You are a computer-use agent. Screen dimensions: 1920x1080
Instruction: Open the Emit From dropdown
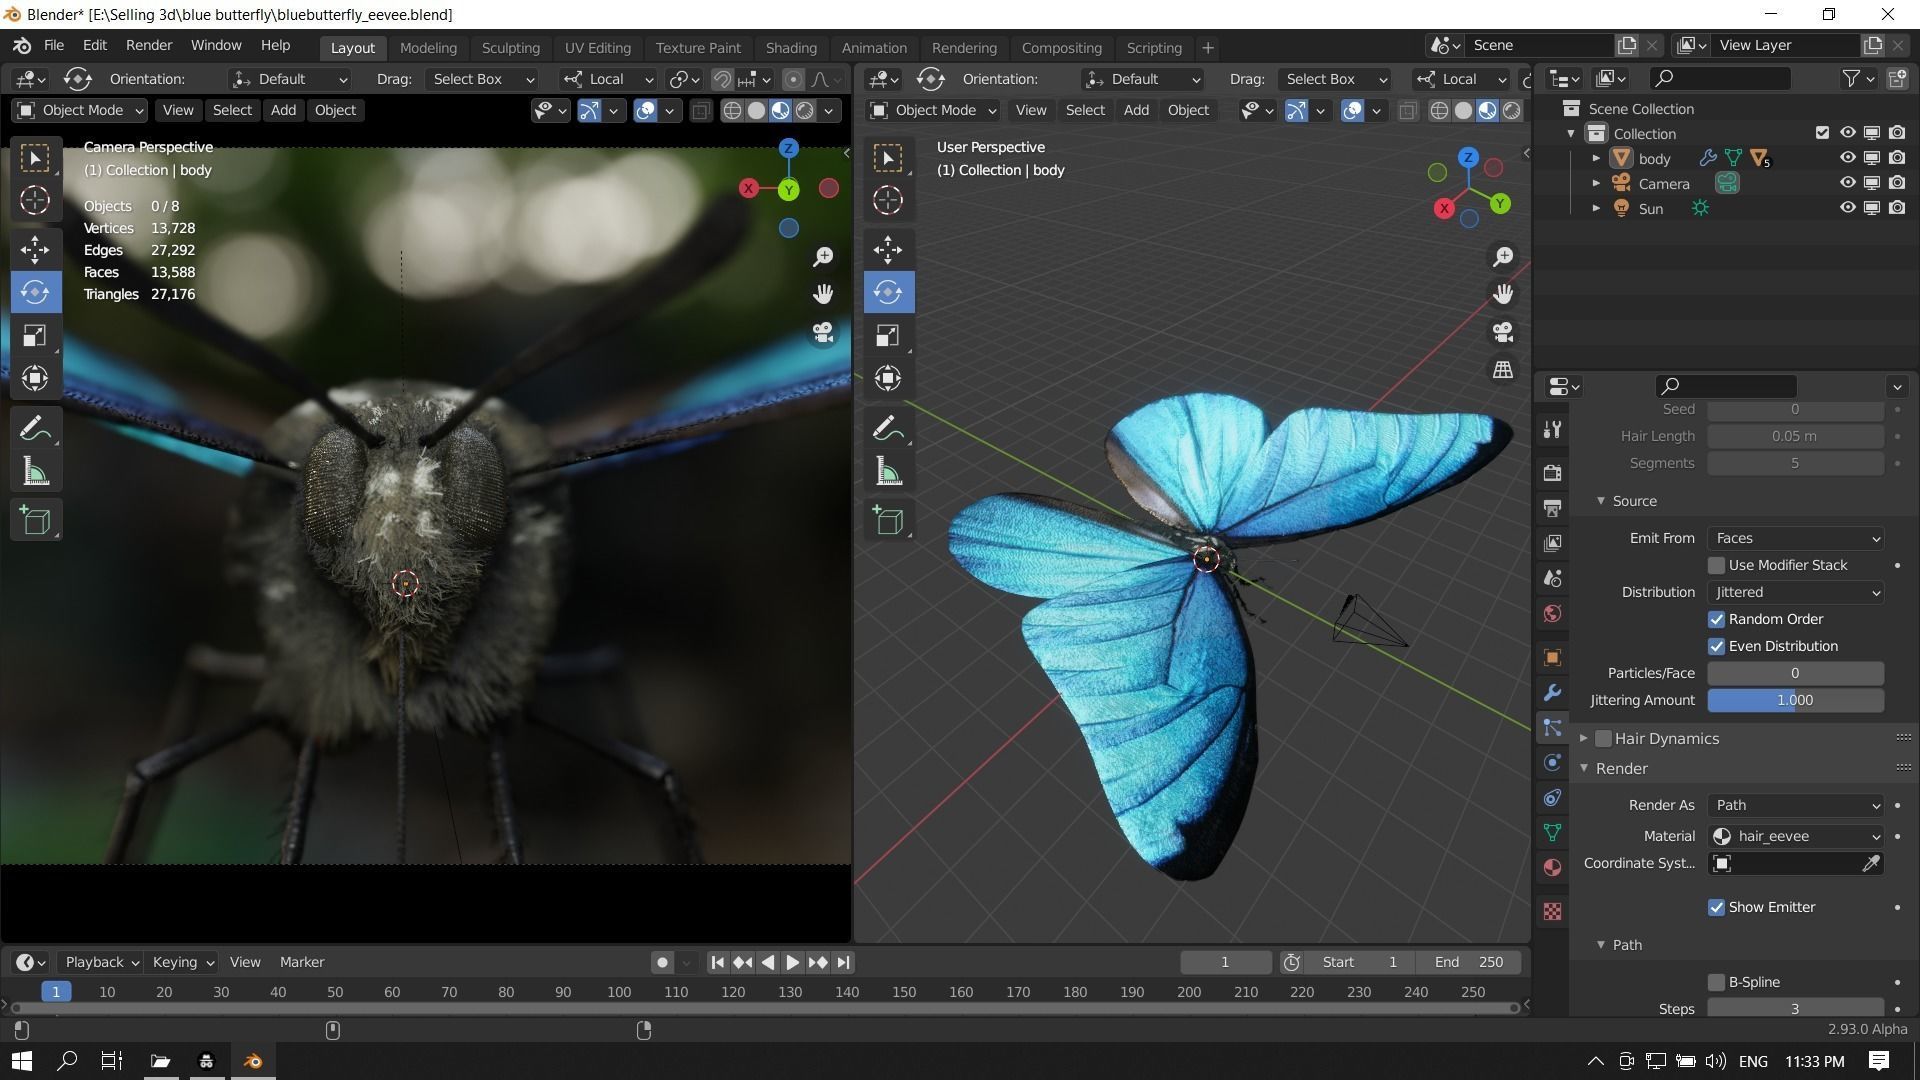pos(1795,538)
